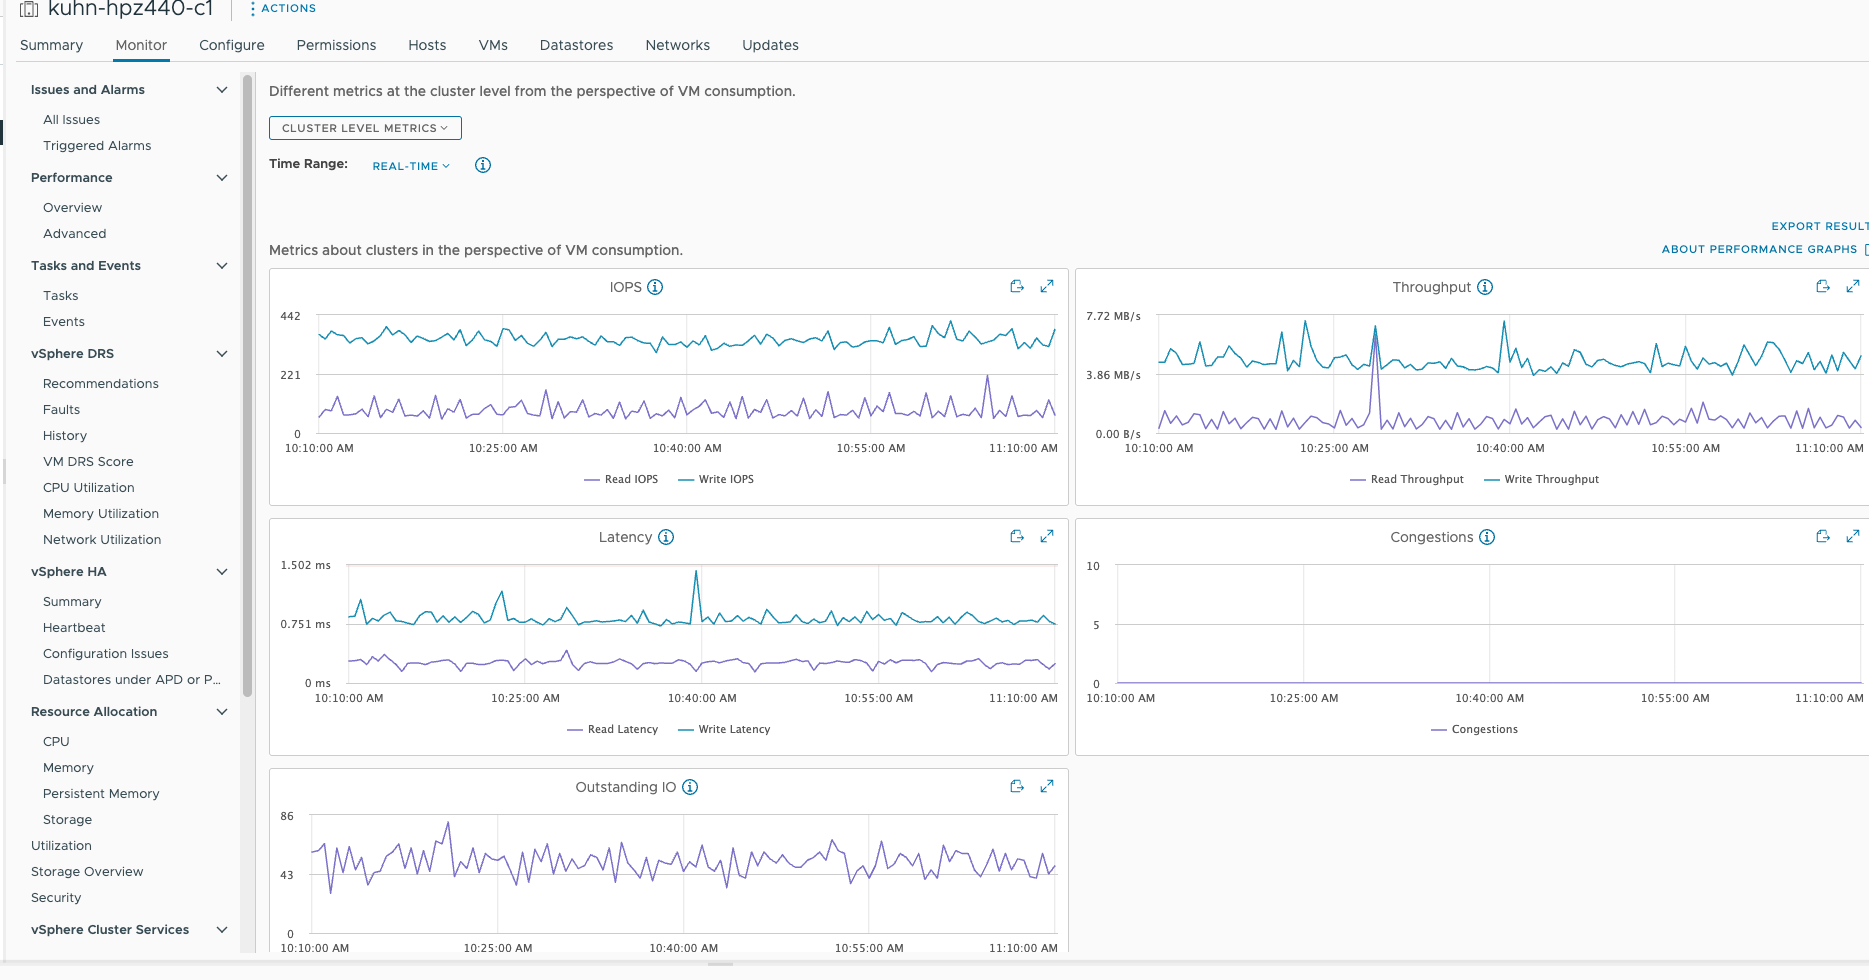Toggle Read Latency legend series

click(x=613, y=729)
